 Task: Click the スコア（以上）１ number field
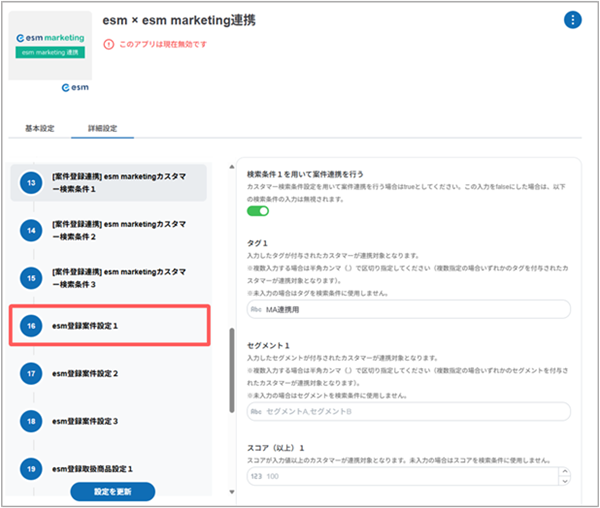point(400,478)
